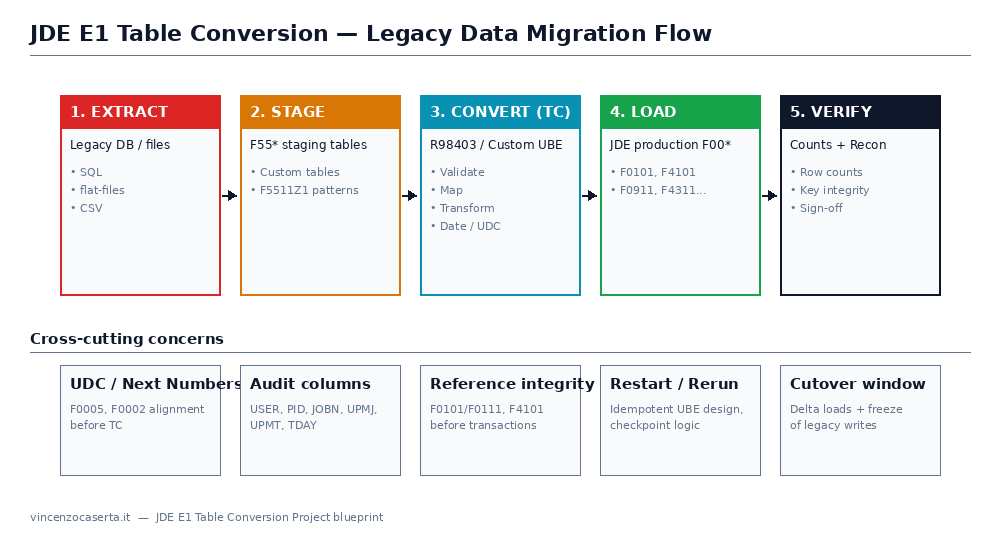Image resolution: width=1000 pixels, height=540 pixels.
Task: Click the arrow between Convert and Load
Action: coord(590,195)
